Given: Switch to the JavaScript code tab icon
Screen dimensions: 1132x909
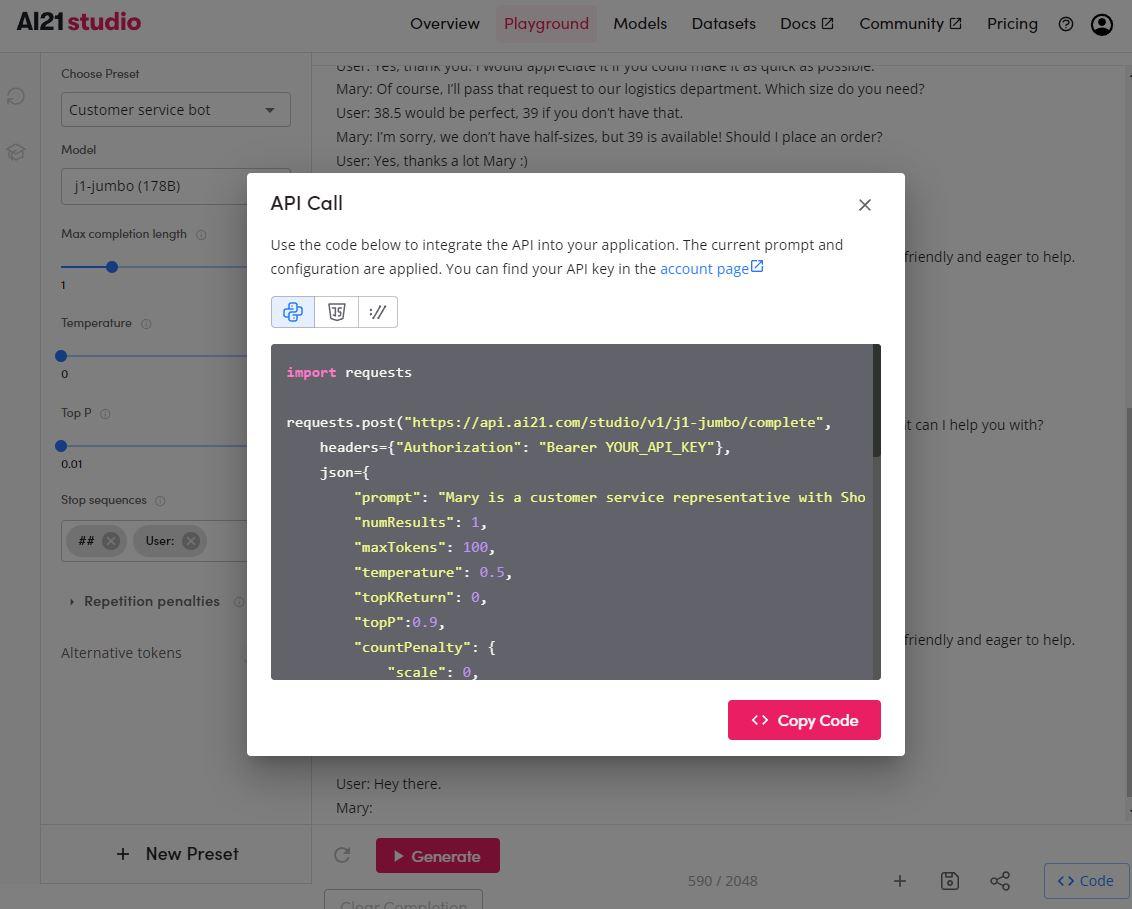Looking at the screenshot, I should [x=336, y=312].
